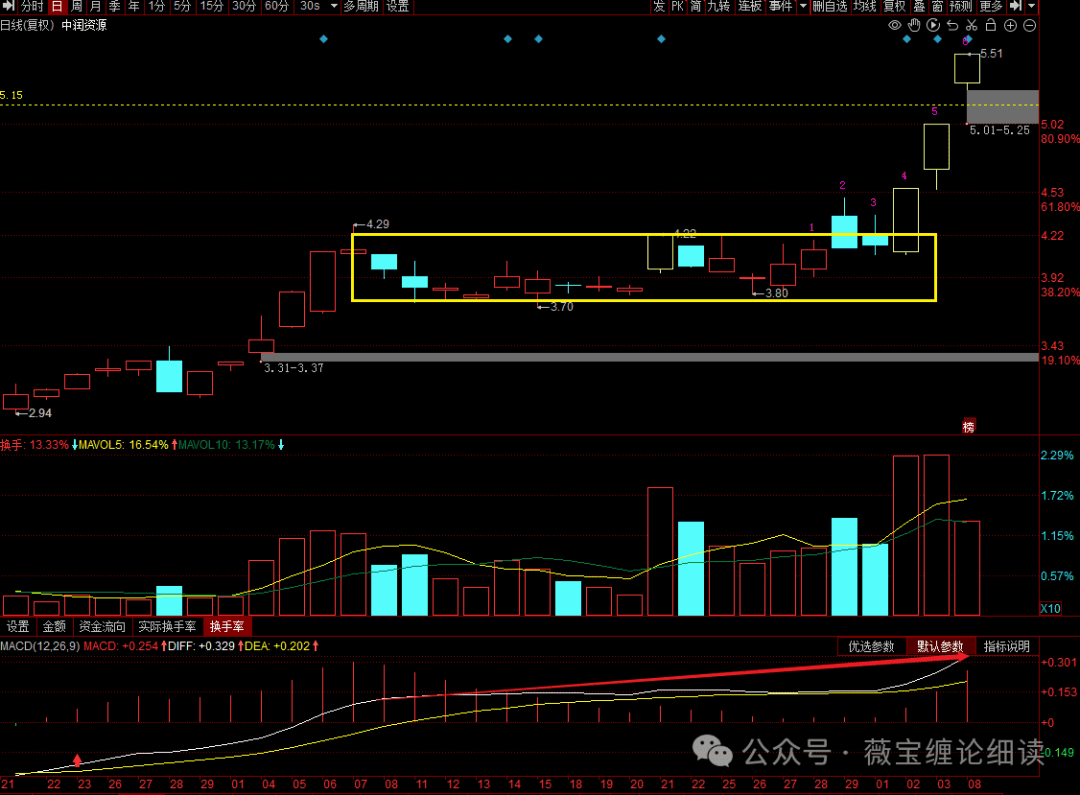Click the 换手: 13.33% label
The image size is (1080, 795).
point(34,445)
